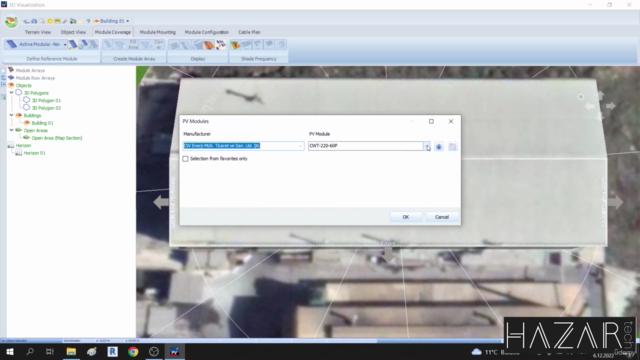Open Revit from the taskbar
This screenshot has height=360, width=640.
[x=112, y=351]
